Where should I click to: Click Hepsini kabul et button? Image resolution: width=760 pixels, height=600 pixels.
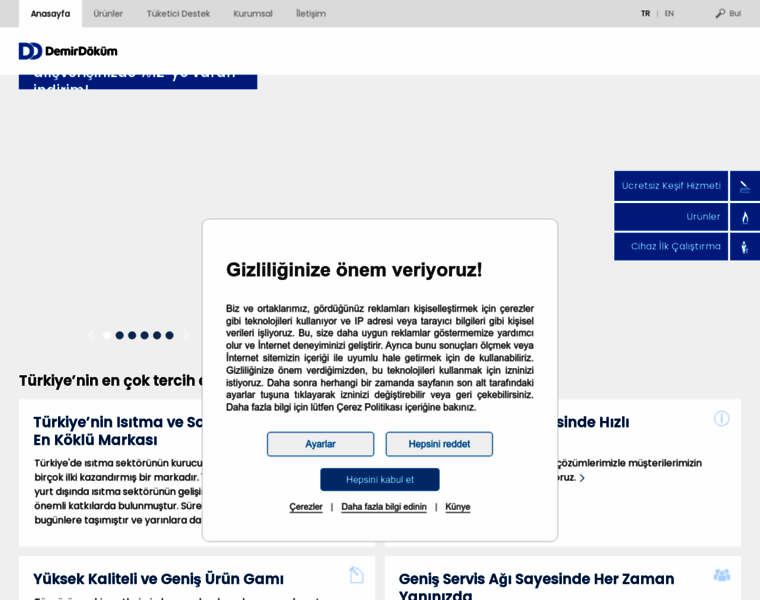380,479
